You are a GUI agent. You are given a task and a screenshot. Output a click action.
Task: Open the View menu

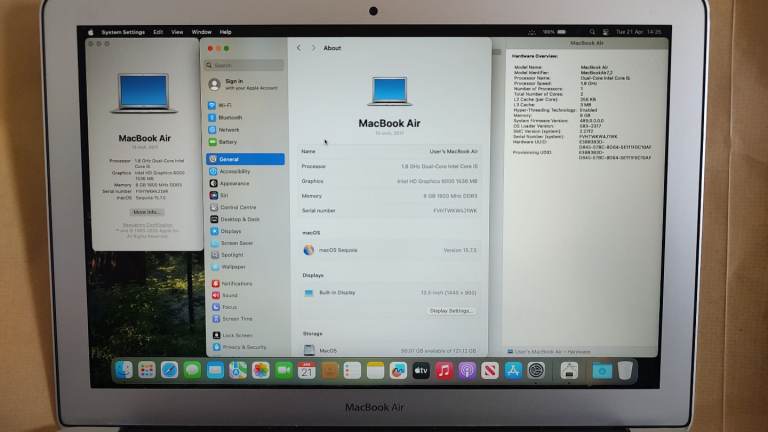tap(177, 32)
